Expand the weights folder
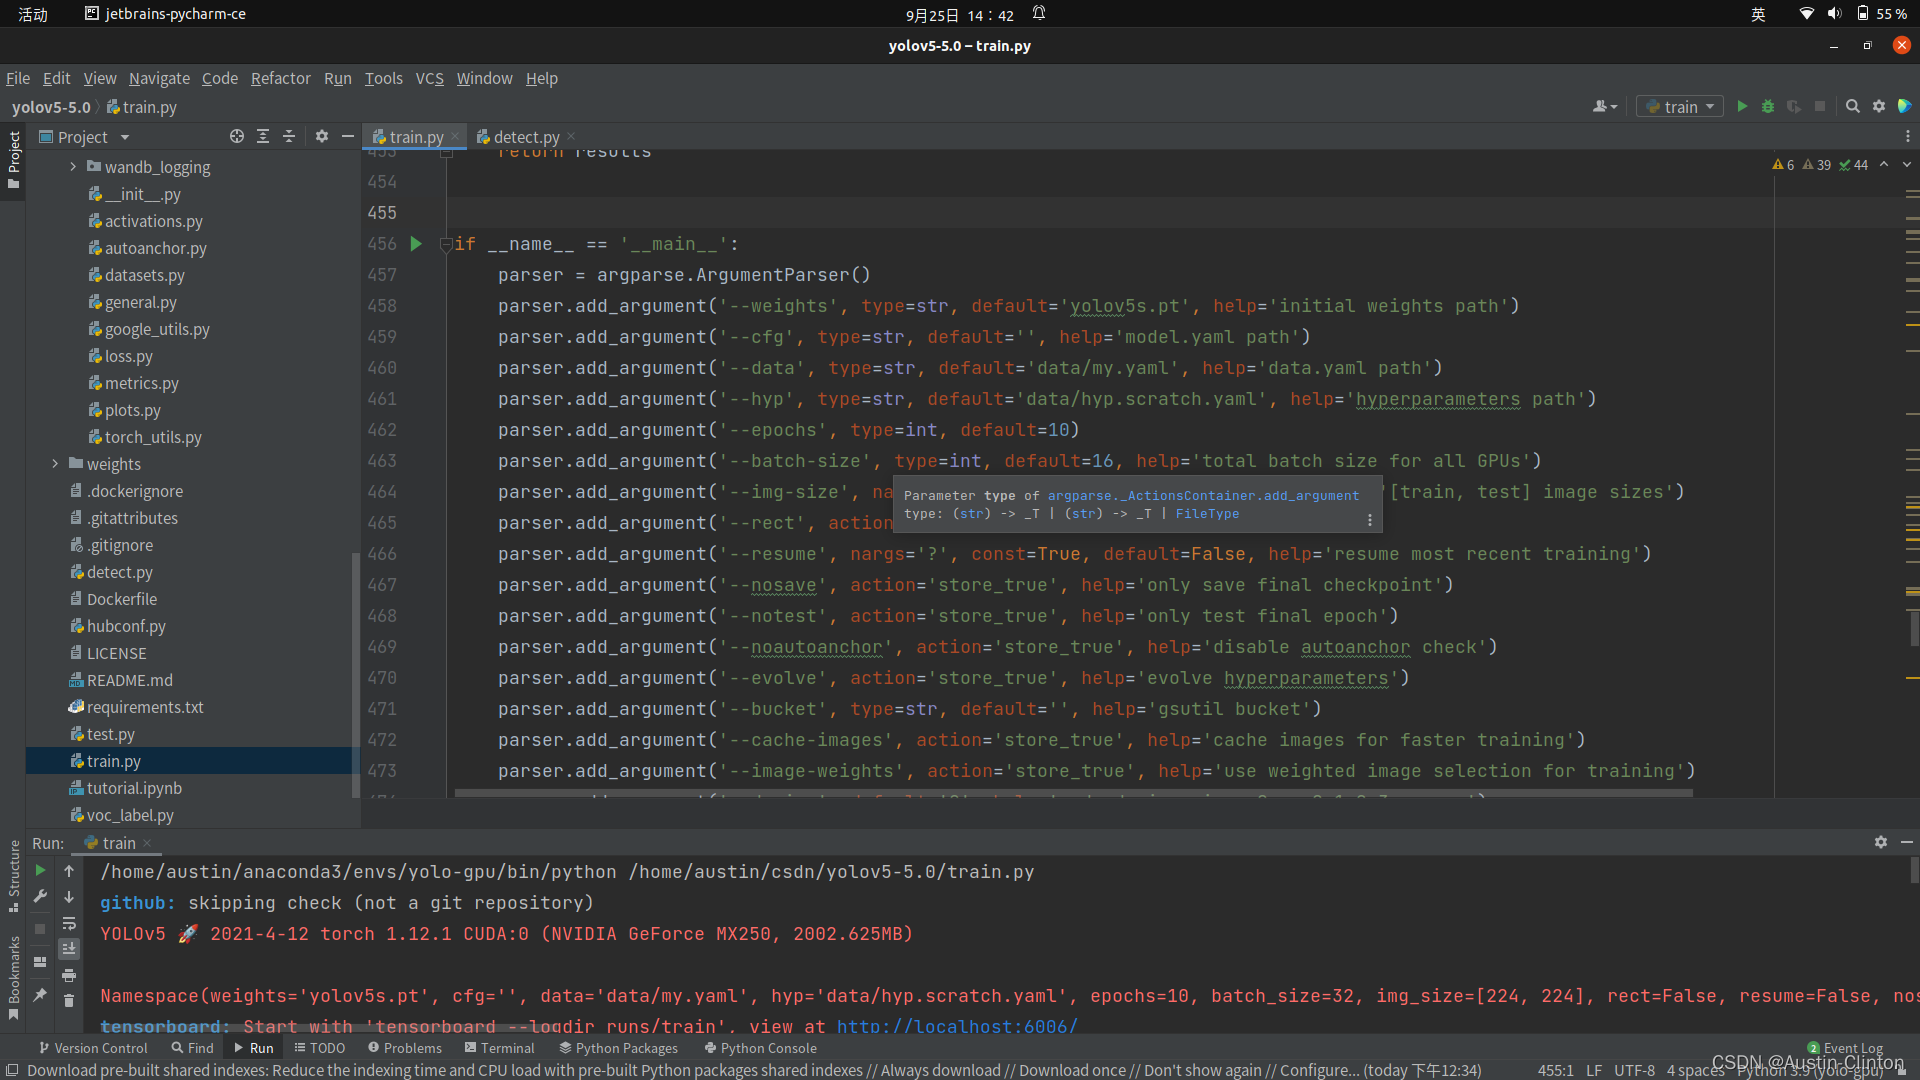 pos(55,464)
